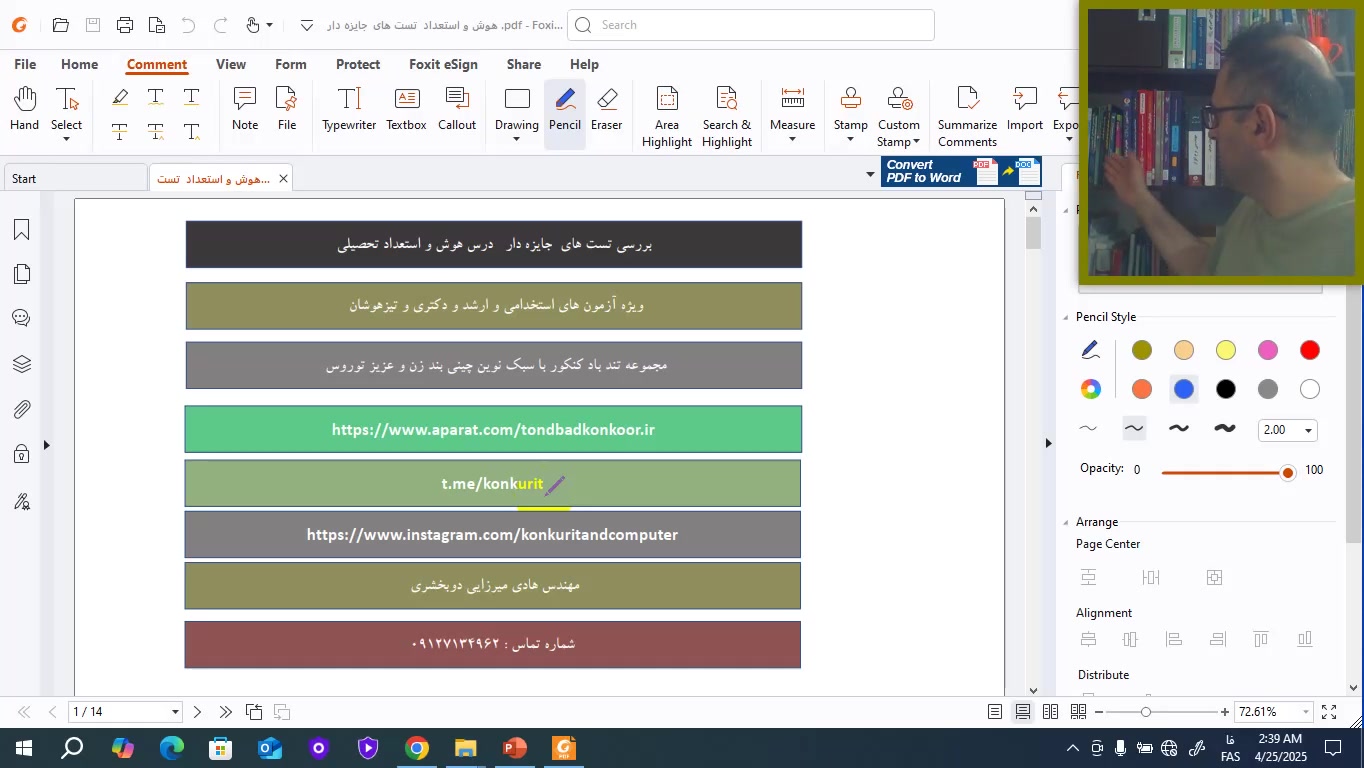Close the open PDF document tab
The height and width of the screenshot is (768, 1364).
pos(283,179)
